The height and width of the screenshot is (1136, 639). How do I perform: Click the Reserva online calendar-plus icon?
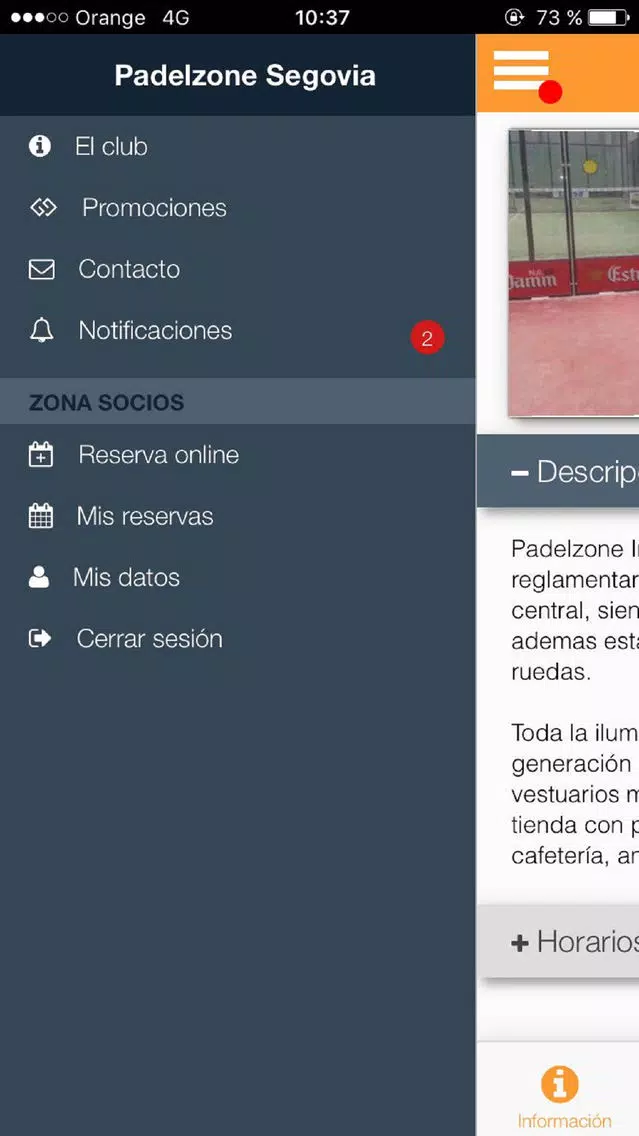(41, 455)
